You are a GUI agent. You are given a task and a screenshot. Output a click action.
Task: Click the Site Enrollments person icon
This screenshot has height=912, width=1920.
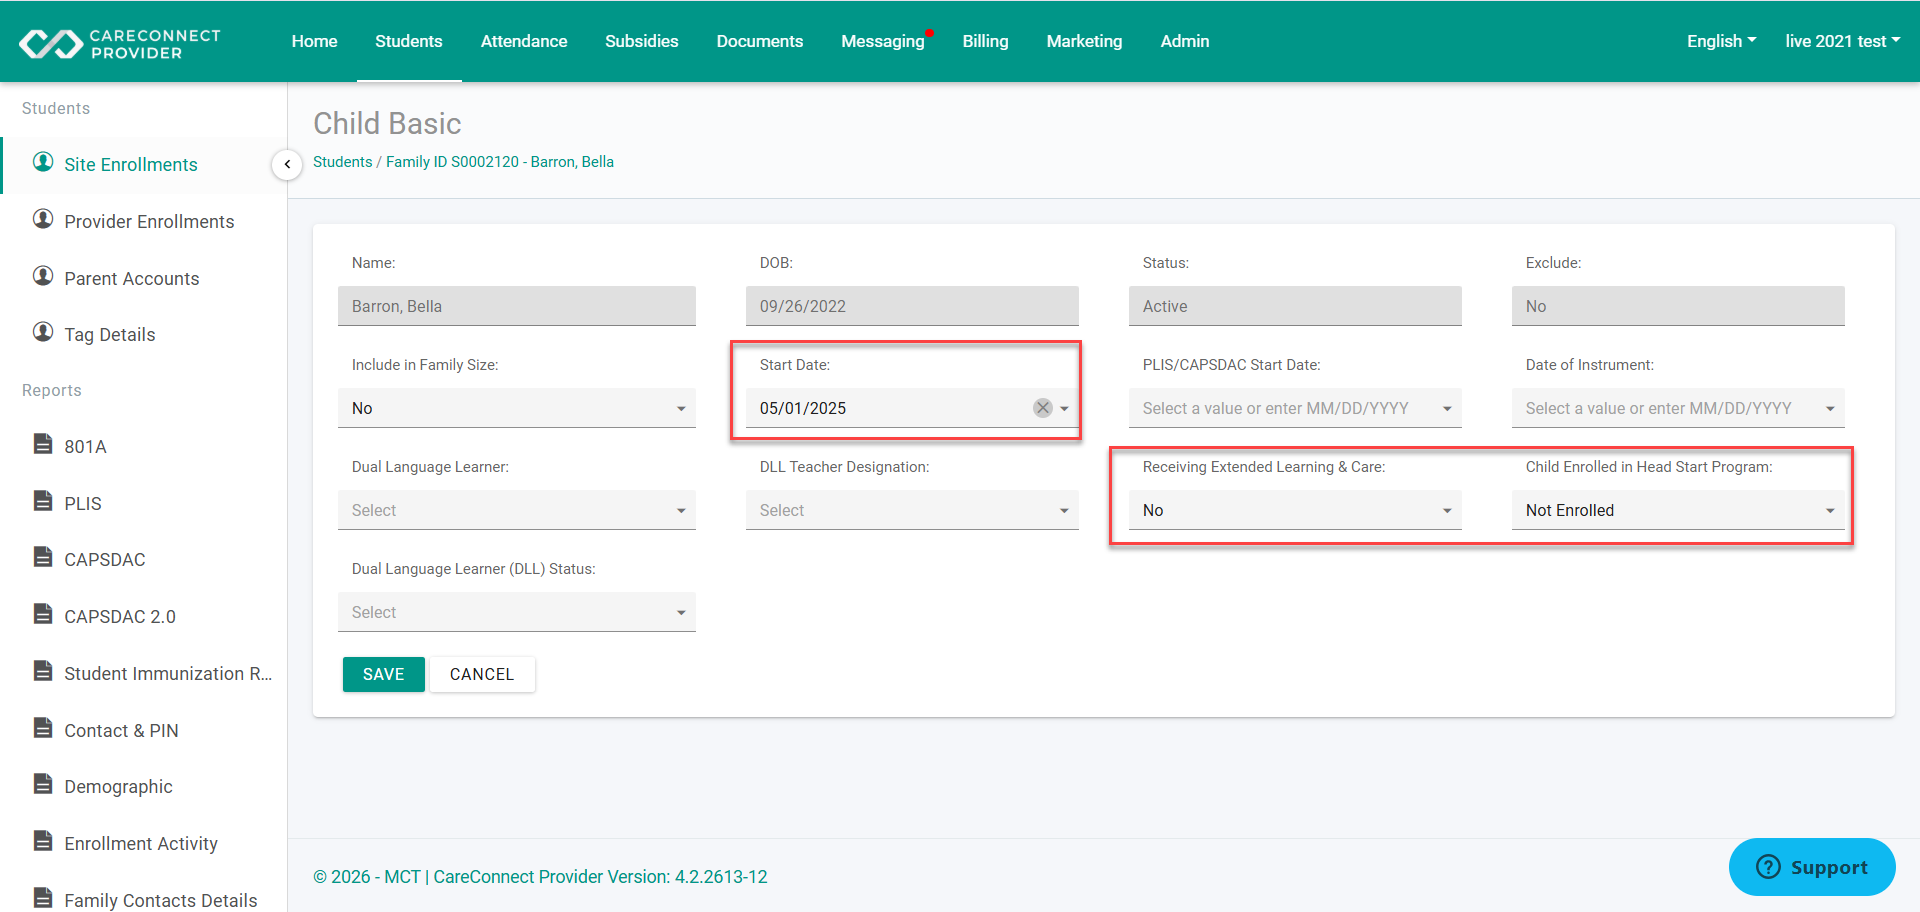click(x=43, y=162)
